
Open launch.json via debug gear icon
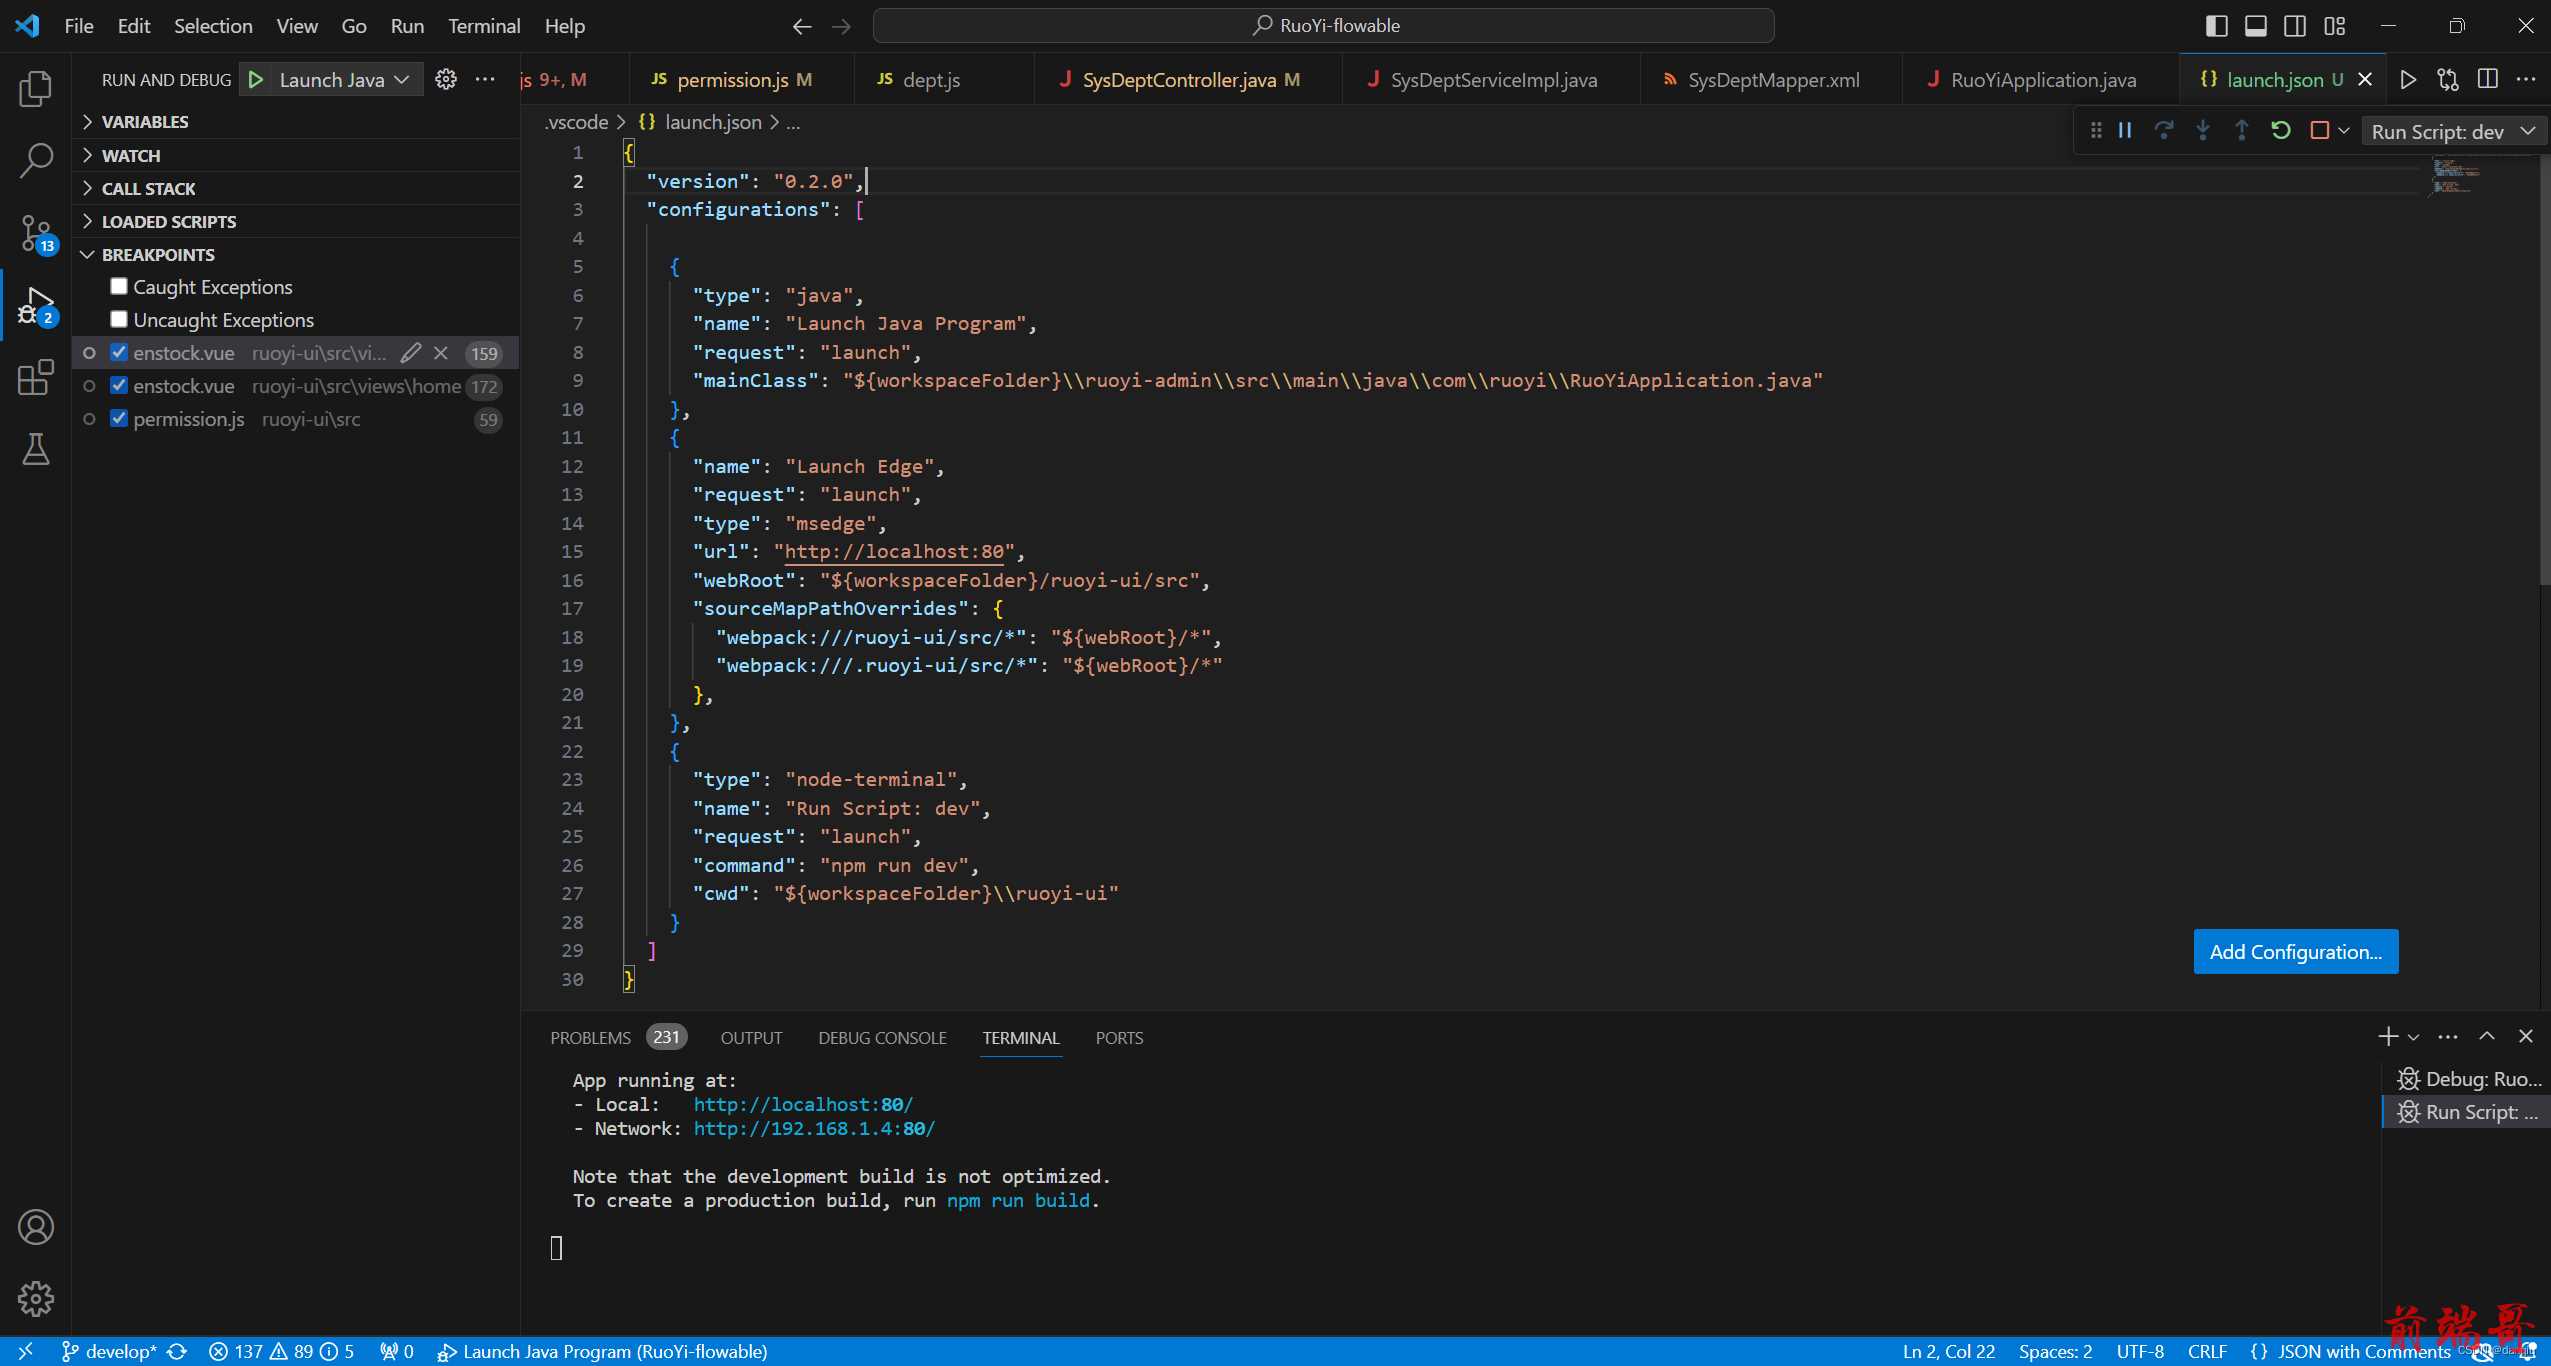tap(446, 79)
